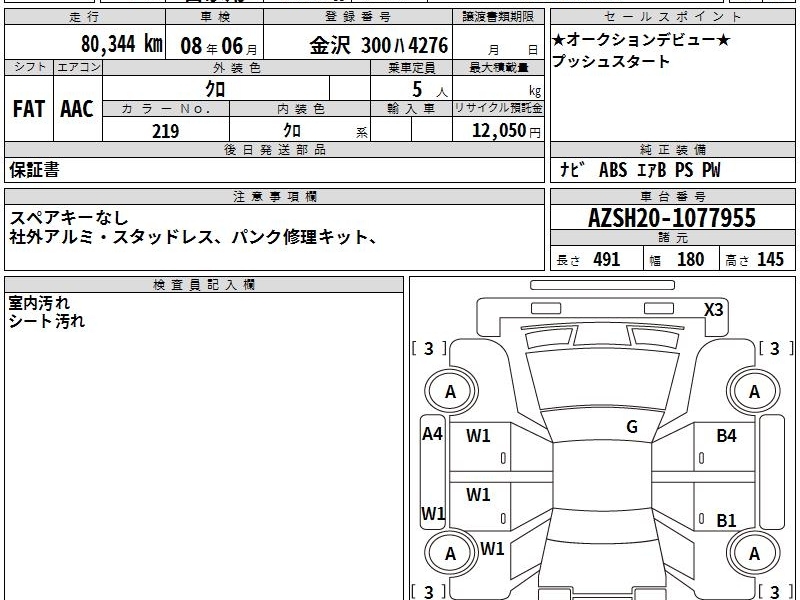The width and height of the screenshot is (800, 600).
Task: Select the クロ value under 内装色
Action: [x=292, y=131]
